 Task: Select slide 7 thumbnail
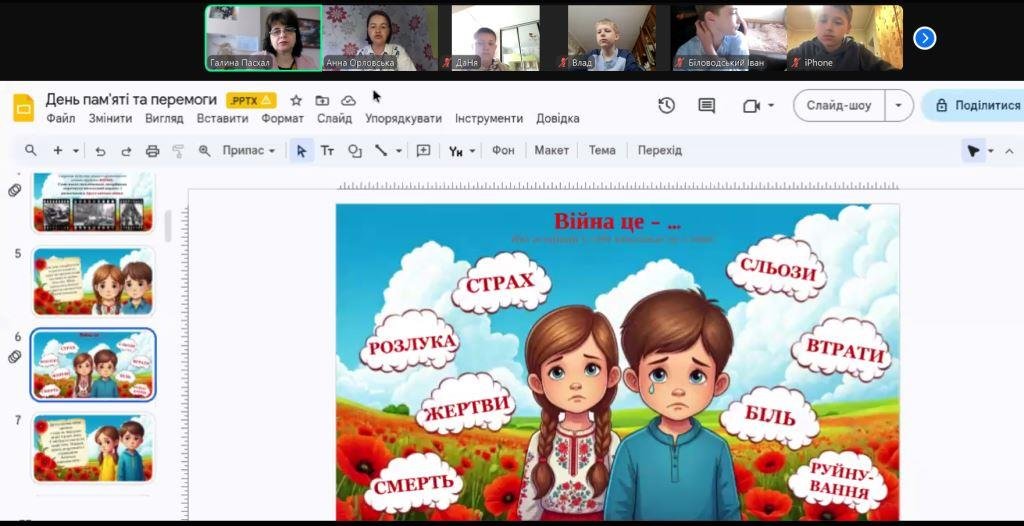pyautogui.click(x=93, y=450)
